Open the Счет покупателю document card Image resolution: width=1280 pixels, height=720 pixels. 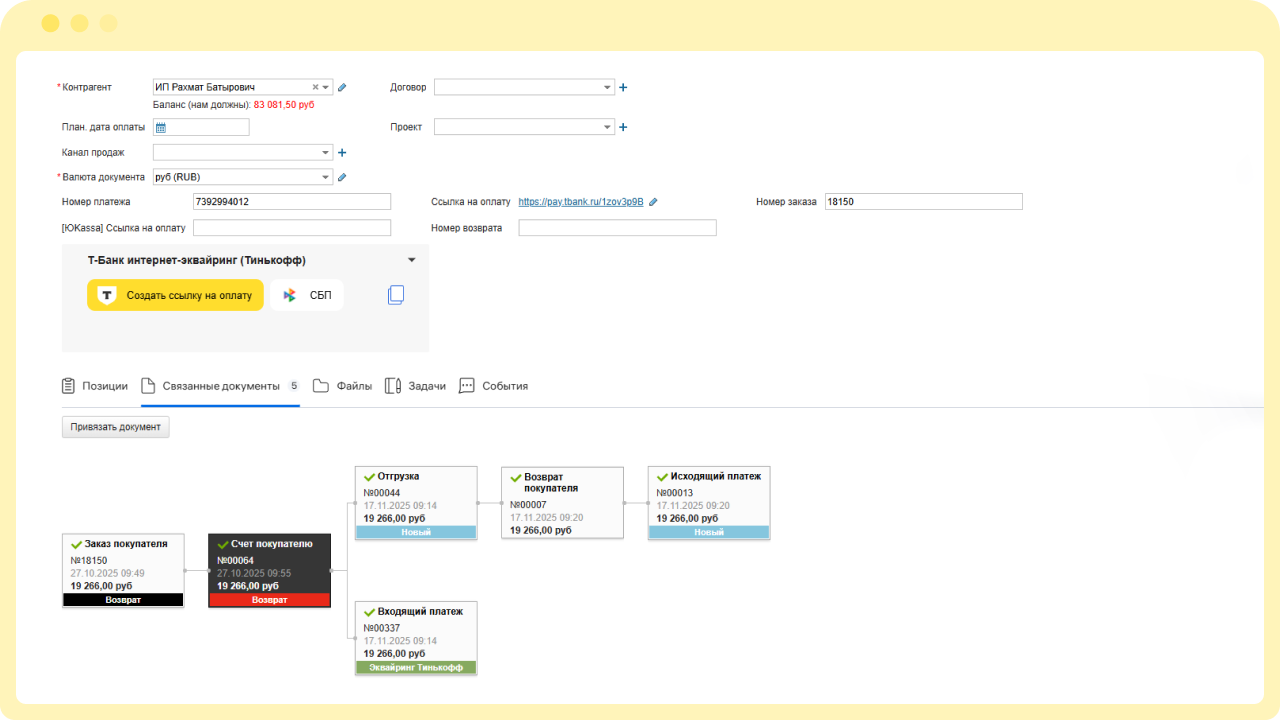269,570
